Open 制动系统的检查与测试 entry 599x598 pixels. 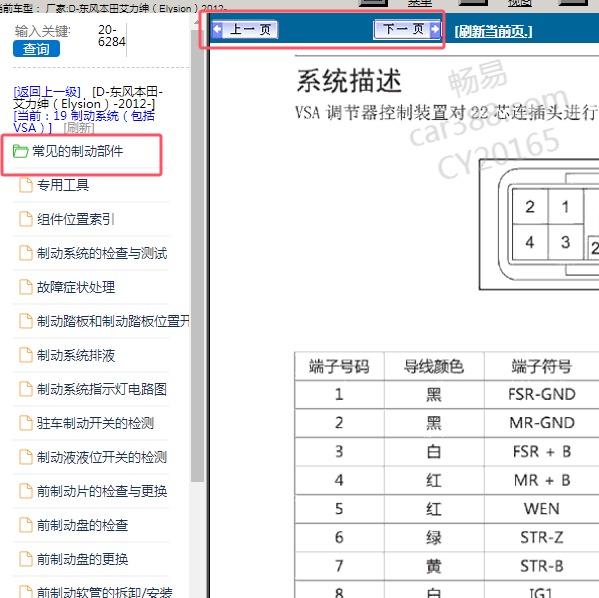click(102, 253)
